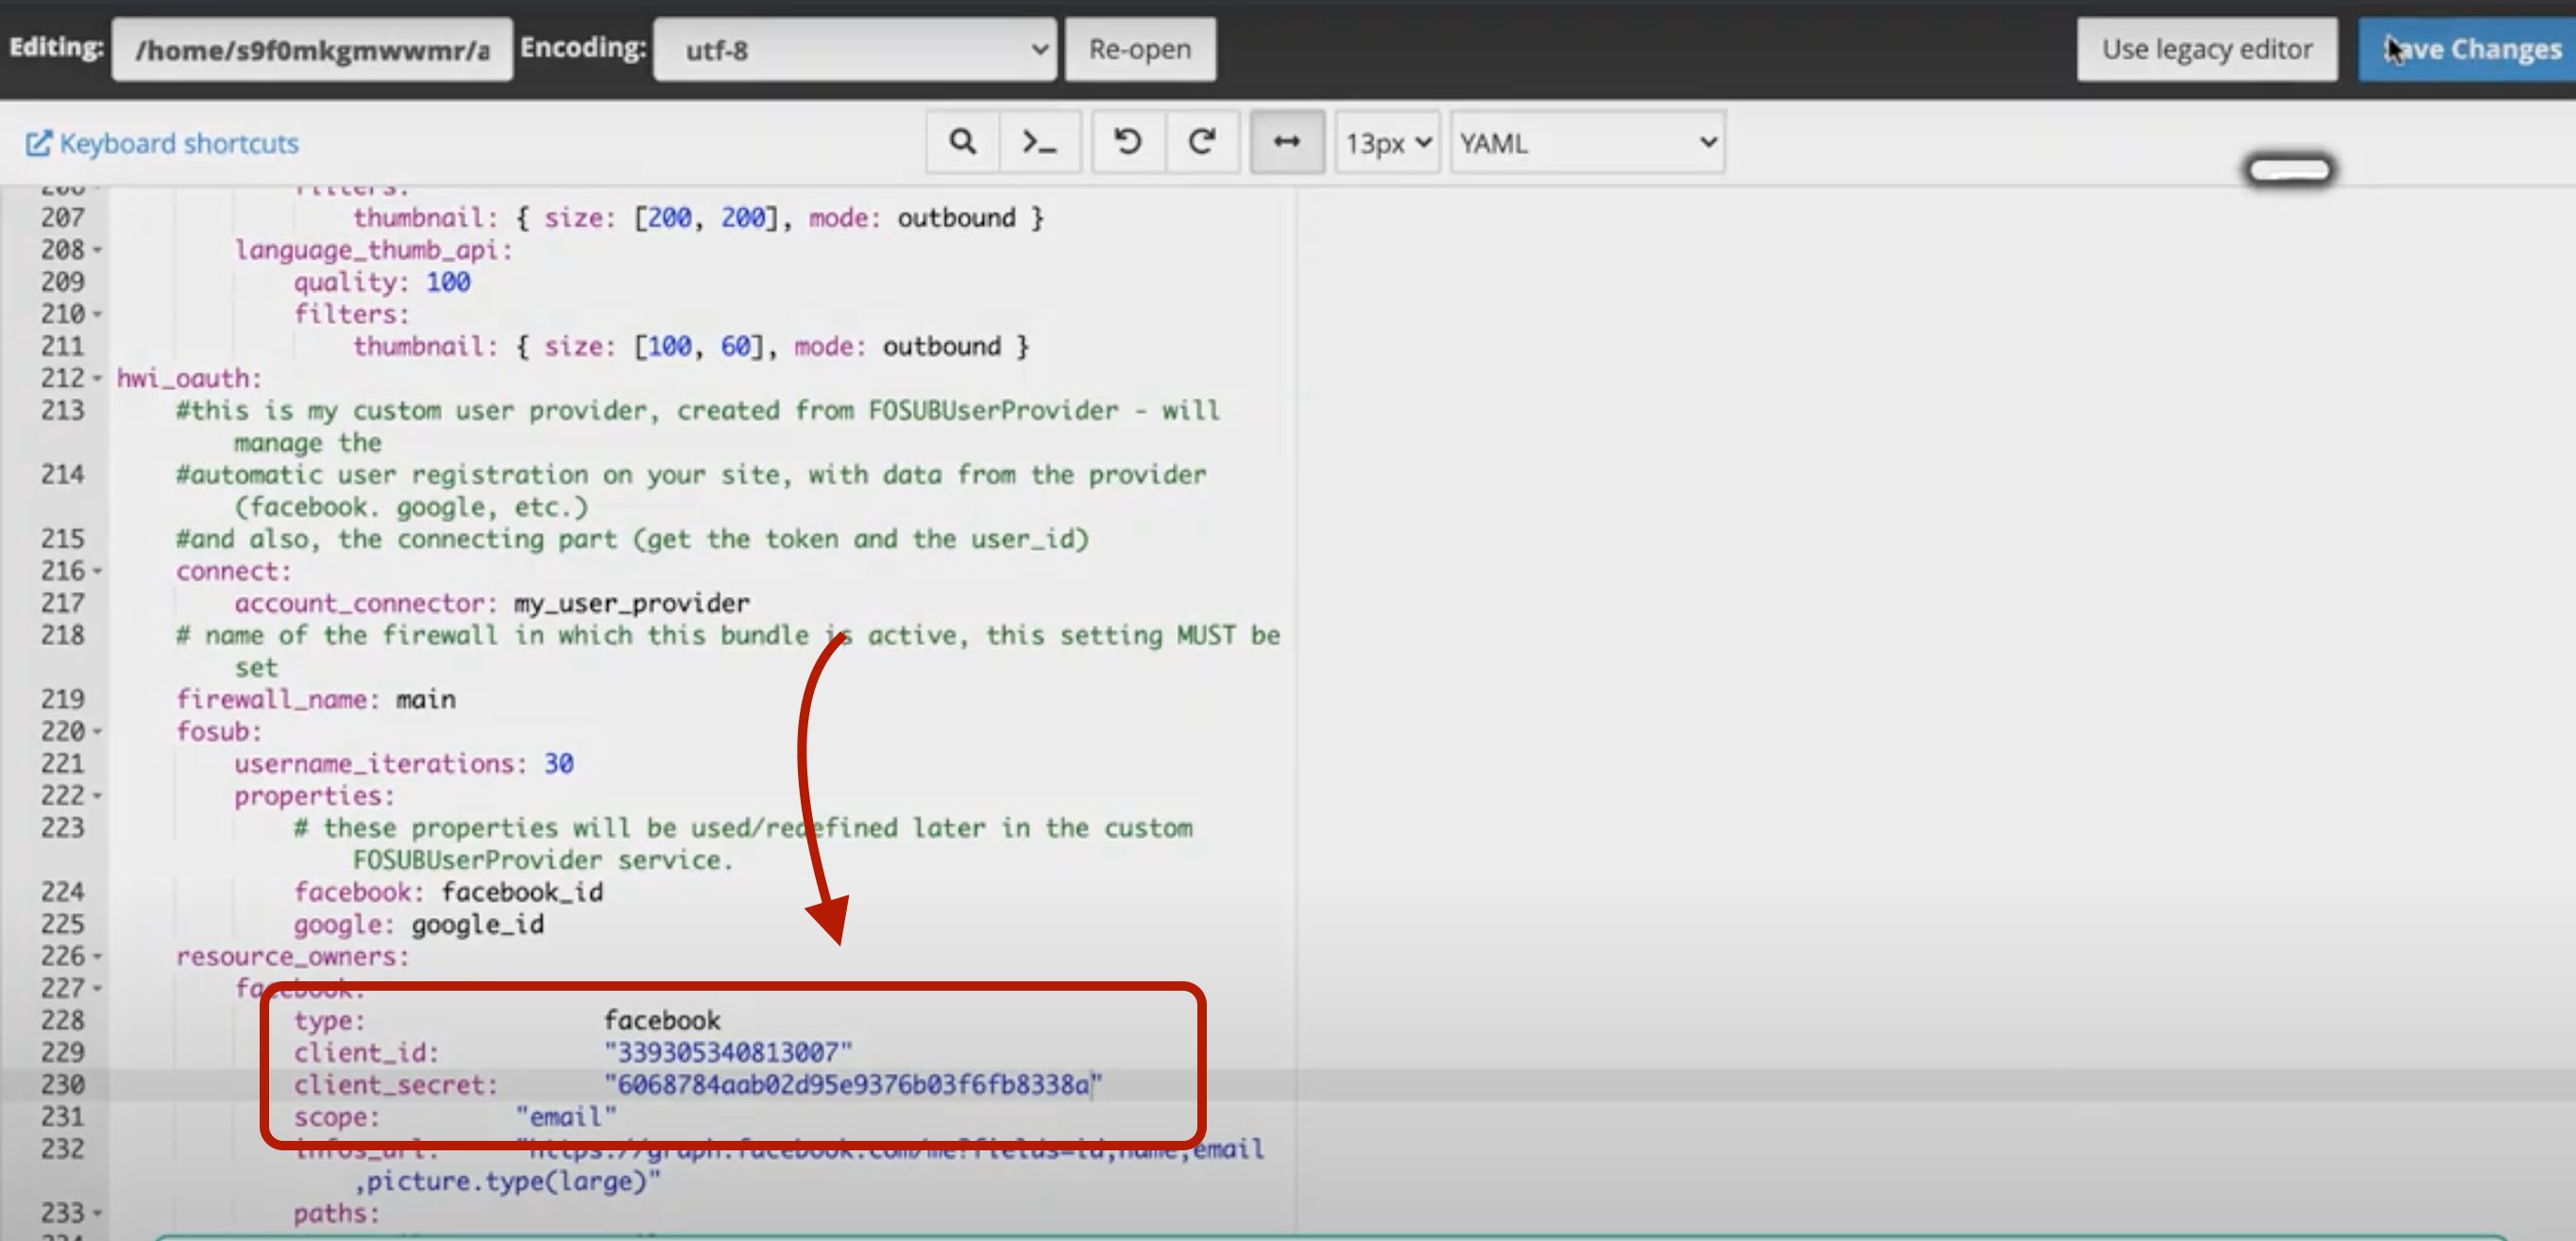The width and height of the screenshot is (2576, 1241).
Task: Toggle the word wrap arrows icon
Action: [x=1286, y=142]
